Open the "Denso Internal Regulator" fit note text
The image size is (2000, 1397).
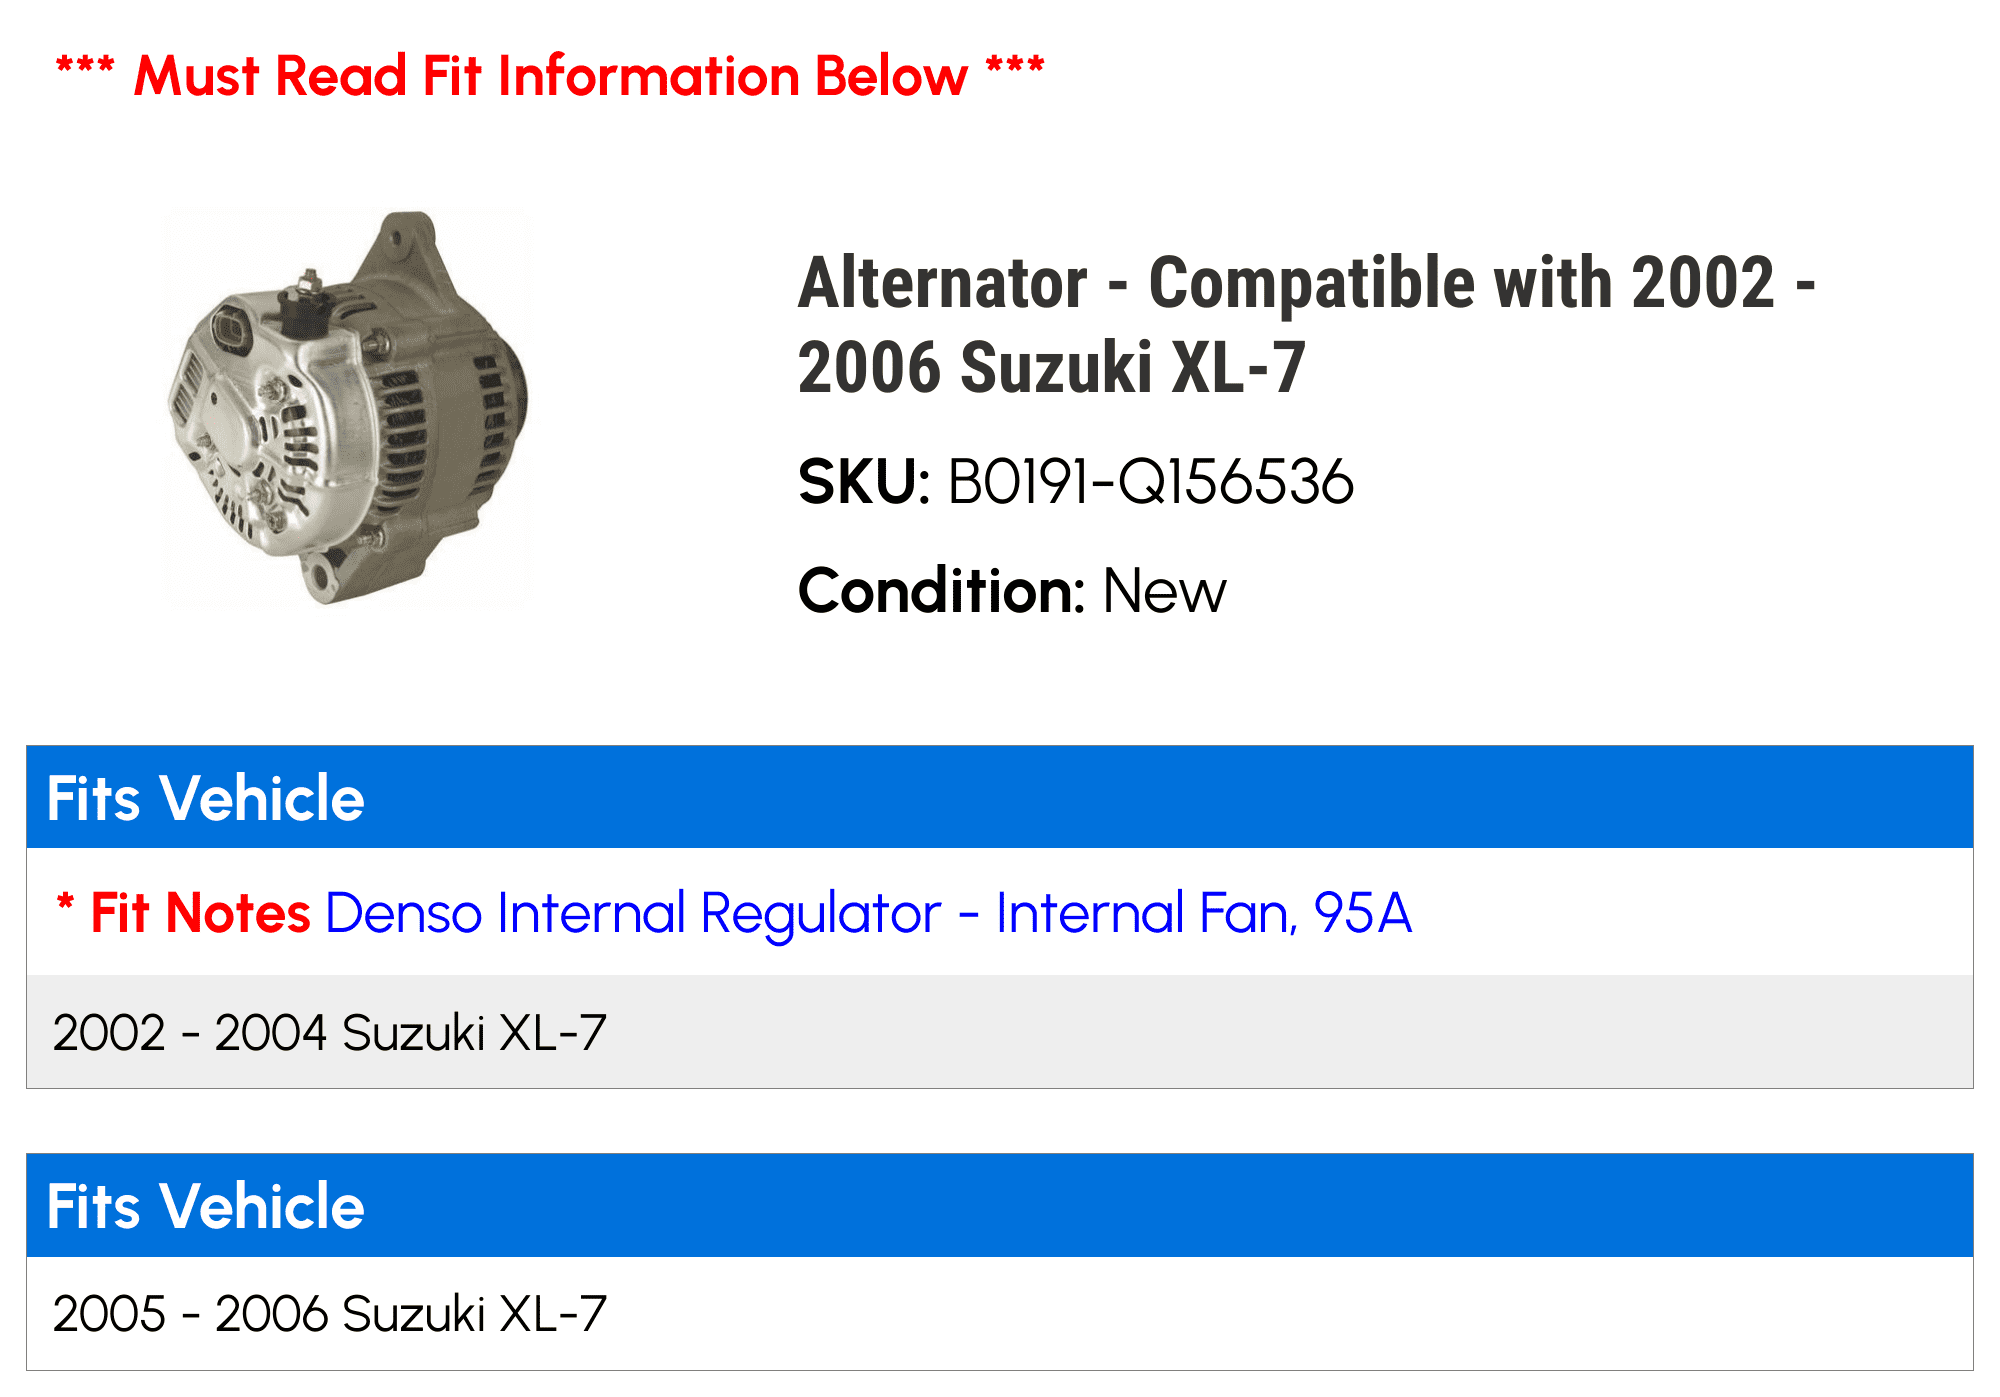[868, 913]
